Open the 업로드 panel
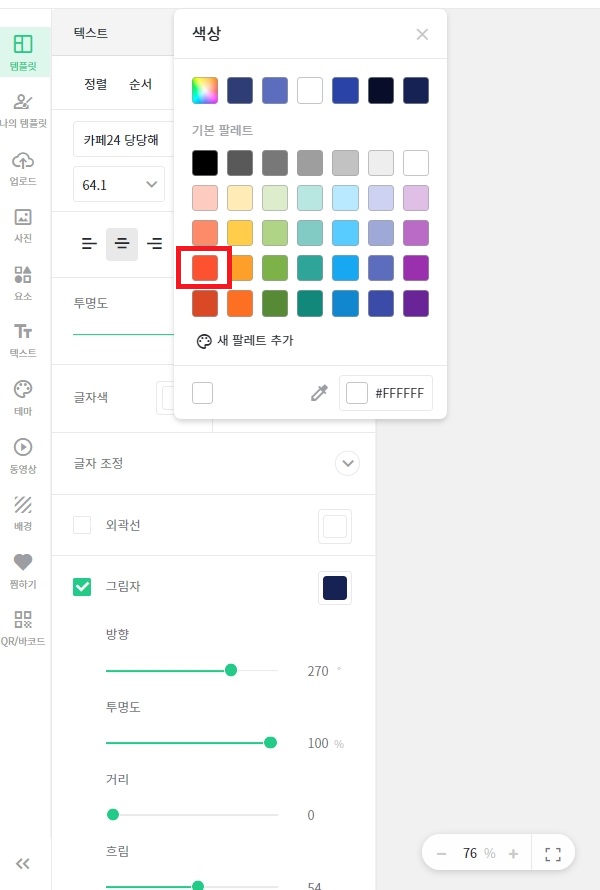Image resolution: width=600 pixels, height=890 pixels. point(23,169)
